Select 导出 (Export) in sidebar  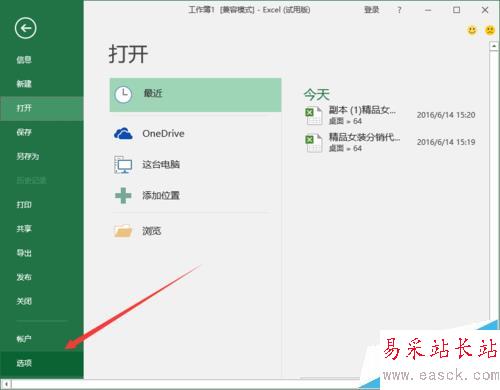(x=24, y=253)
